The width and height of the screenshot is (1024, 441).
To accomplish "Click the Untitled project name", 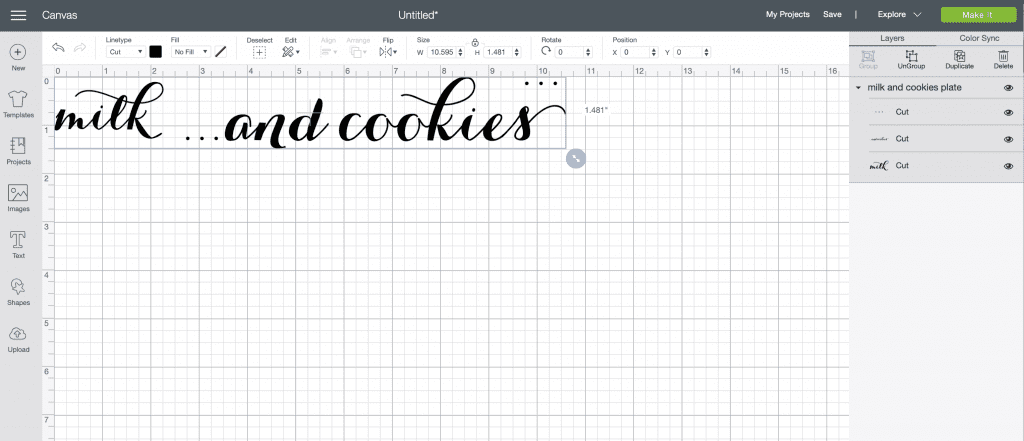I will (418, 14).
